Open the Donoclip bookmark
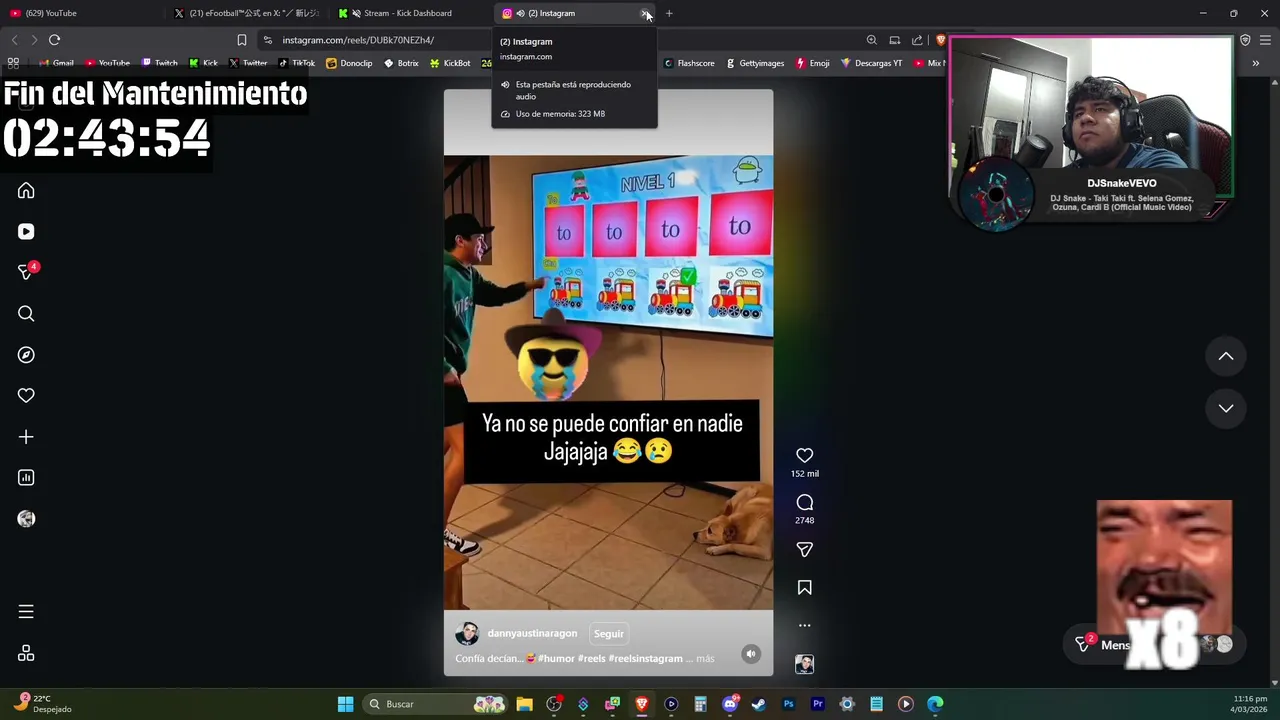This screenshot has height=720, width=1280. [x=349, y=63]
